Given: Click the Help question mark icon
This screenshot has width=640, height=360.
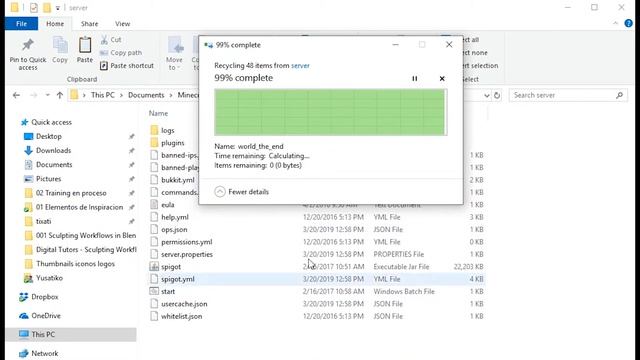Looking at the screenshot, I should (x=629, y=23).
